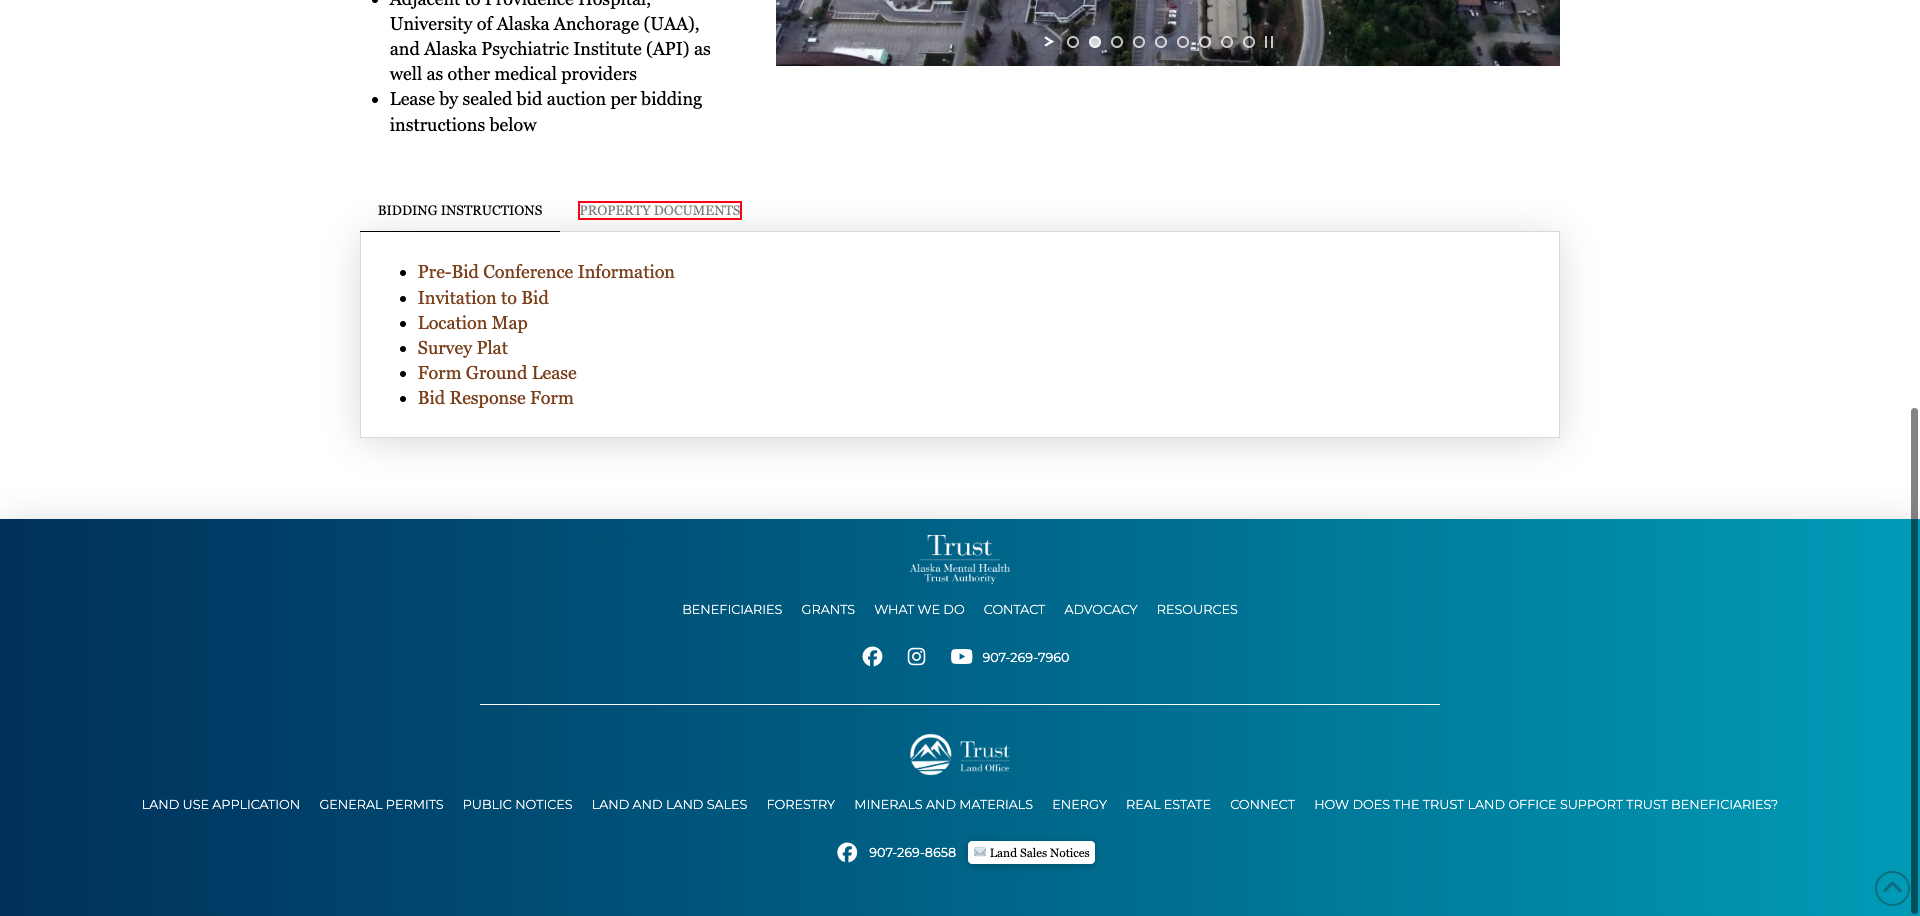This screenshot has height=916, width=1920.
Task: Visit the YouTube channel
Action: click(x=961, y=656)
